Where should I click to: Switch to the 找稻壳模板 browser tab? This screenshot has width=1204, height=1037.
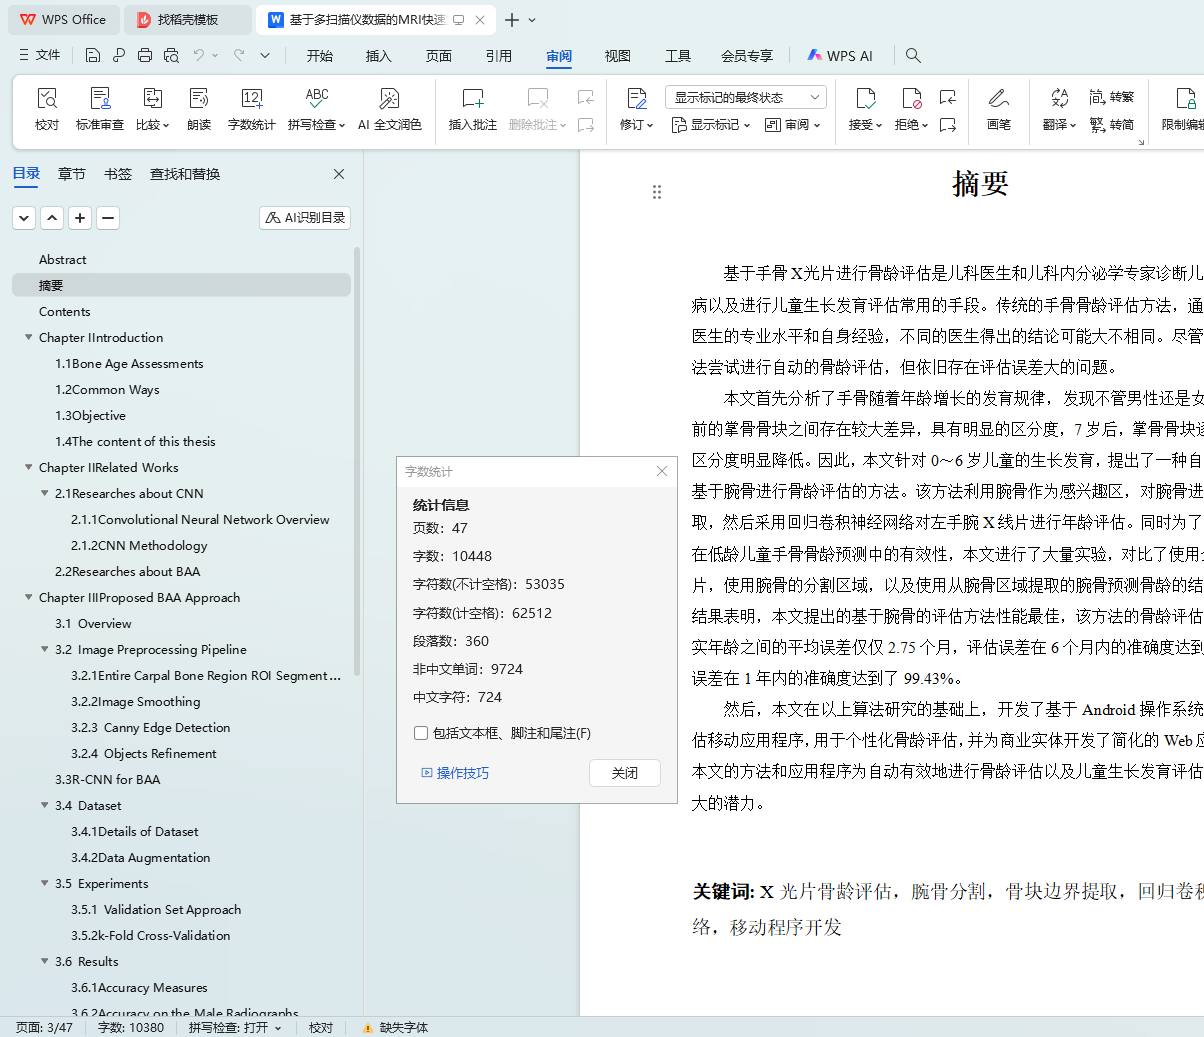pos(188,20)
